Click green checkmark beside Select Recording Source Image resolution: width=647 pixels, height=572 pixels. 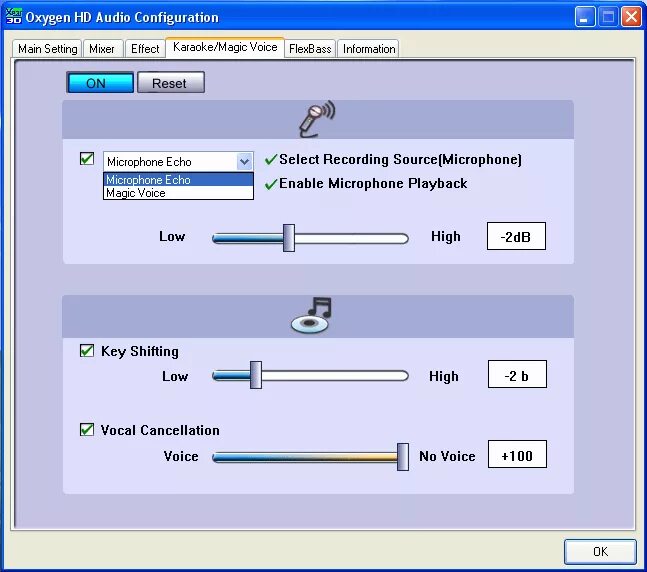click(x=271, y=159)
